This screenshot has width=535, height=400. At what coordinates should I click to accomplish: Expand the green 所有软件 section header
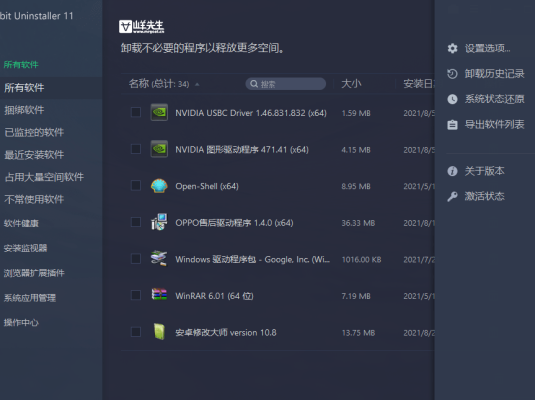(21, 65)
